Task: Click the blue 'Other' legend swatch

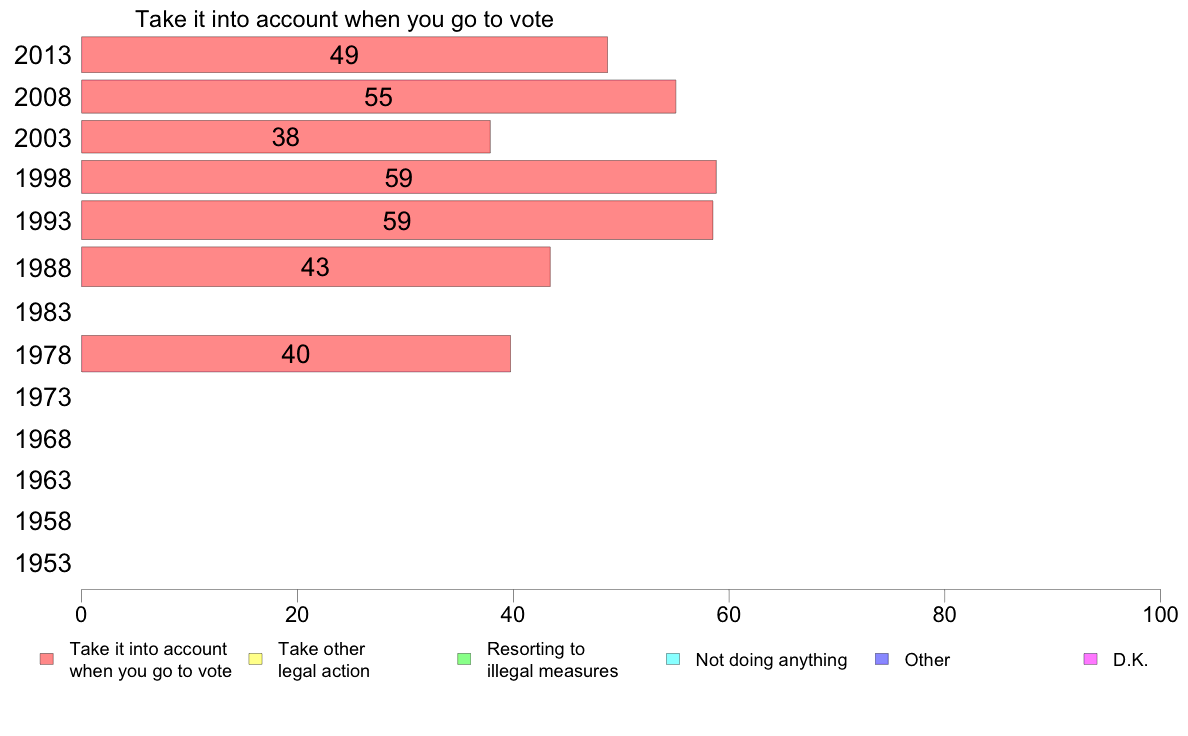Action: pos(882,659)
